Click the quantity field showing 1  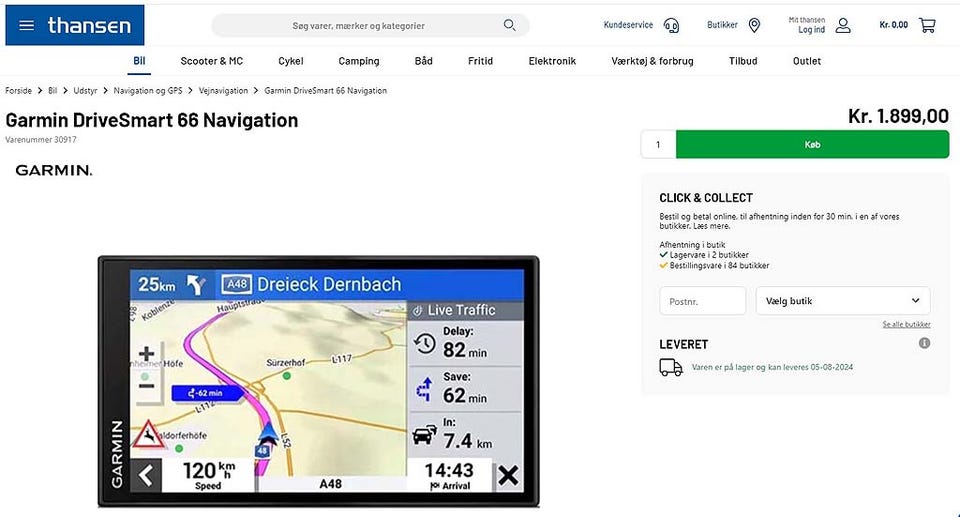[x=658, y=145]
